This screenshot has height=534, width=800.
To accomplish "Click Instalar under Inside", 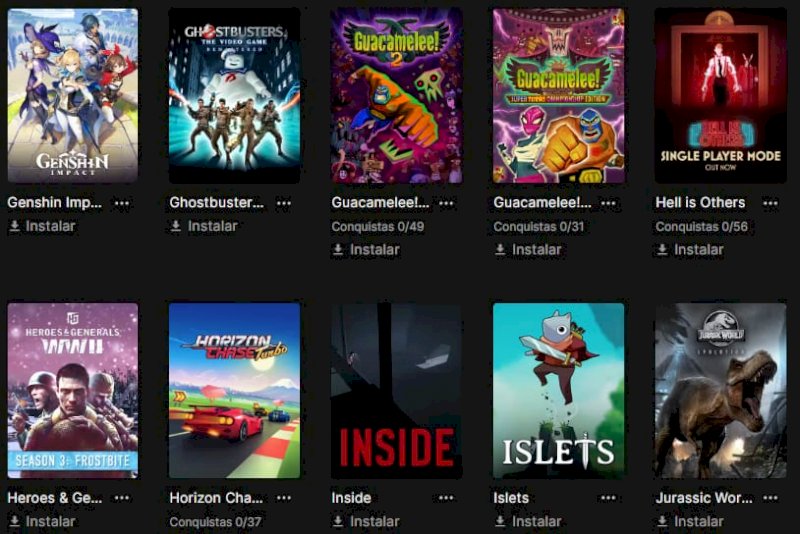I will point(366,521).
